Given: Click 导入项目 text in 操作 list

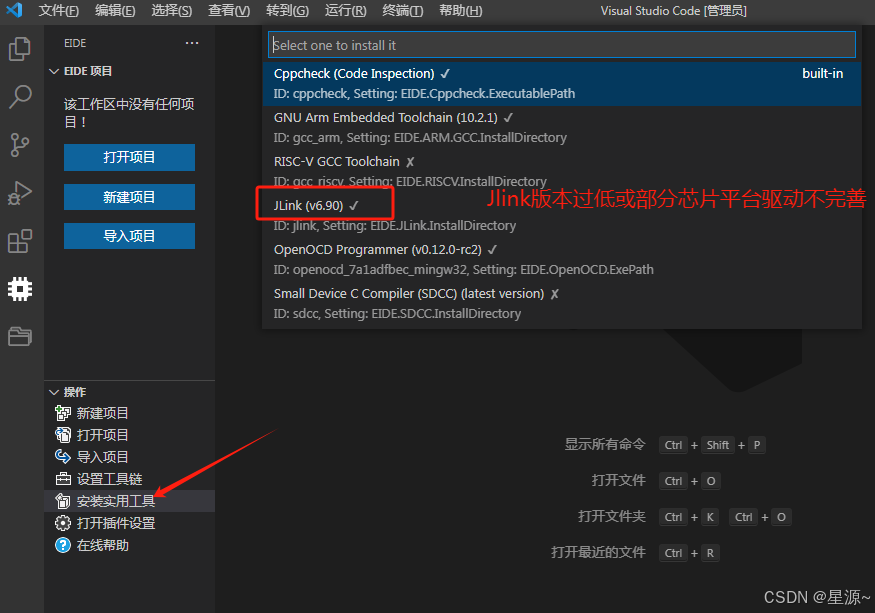Looking at the screenshot, I should 103,457.
